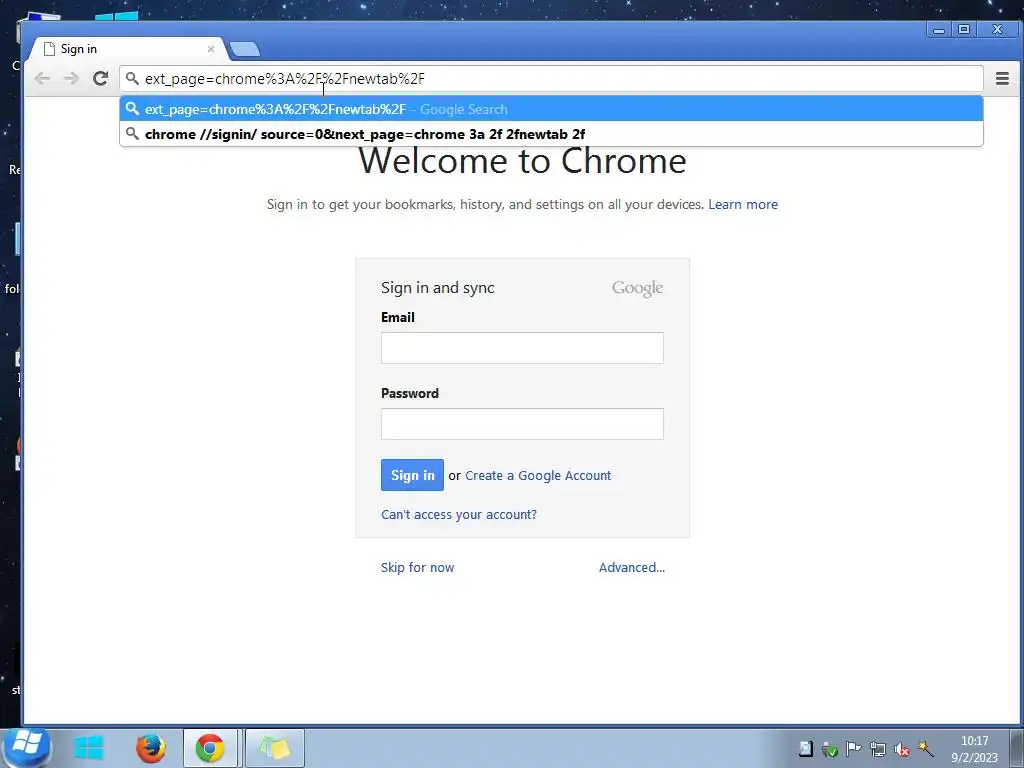Click the muted volume tray icon
Image resolution: width=1024 pixels, height=768 pixels.
click(902, 750)
